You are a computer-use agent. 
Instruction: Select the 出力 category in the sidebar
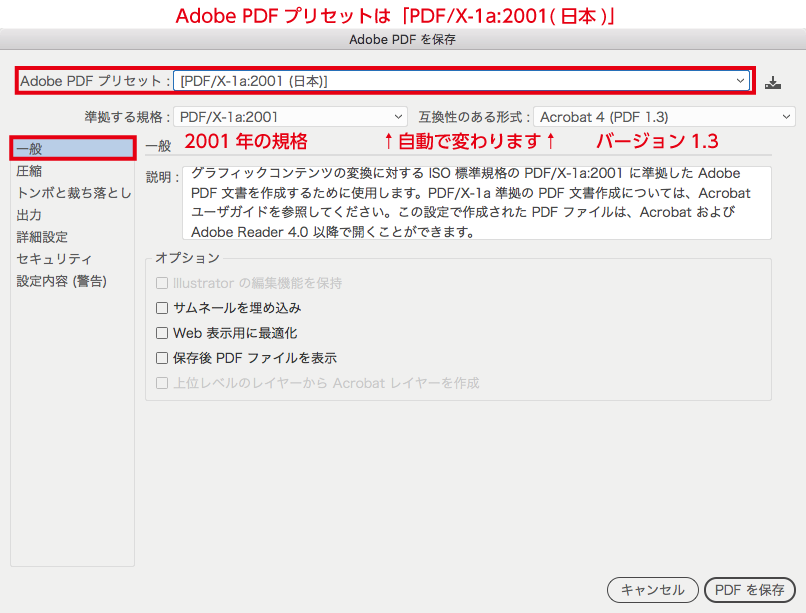pos(29,215)
